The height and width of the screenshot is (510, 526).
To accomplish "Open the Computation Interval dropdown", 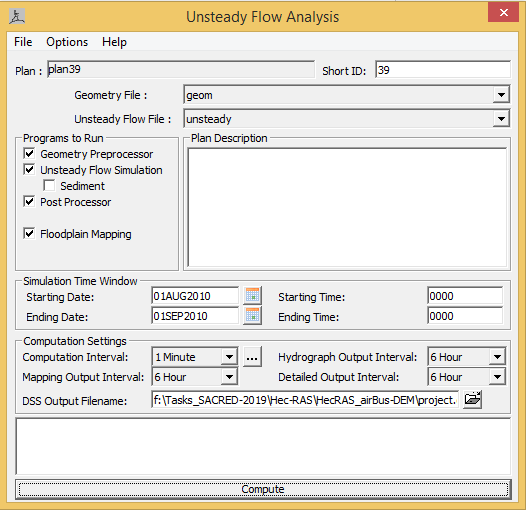I will 229,357.
